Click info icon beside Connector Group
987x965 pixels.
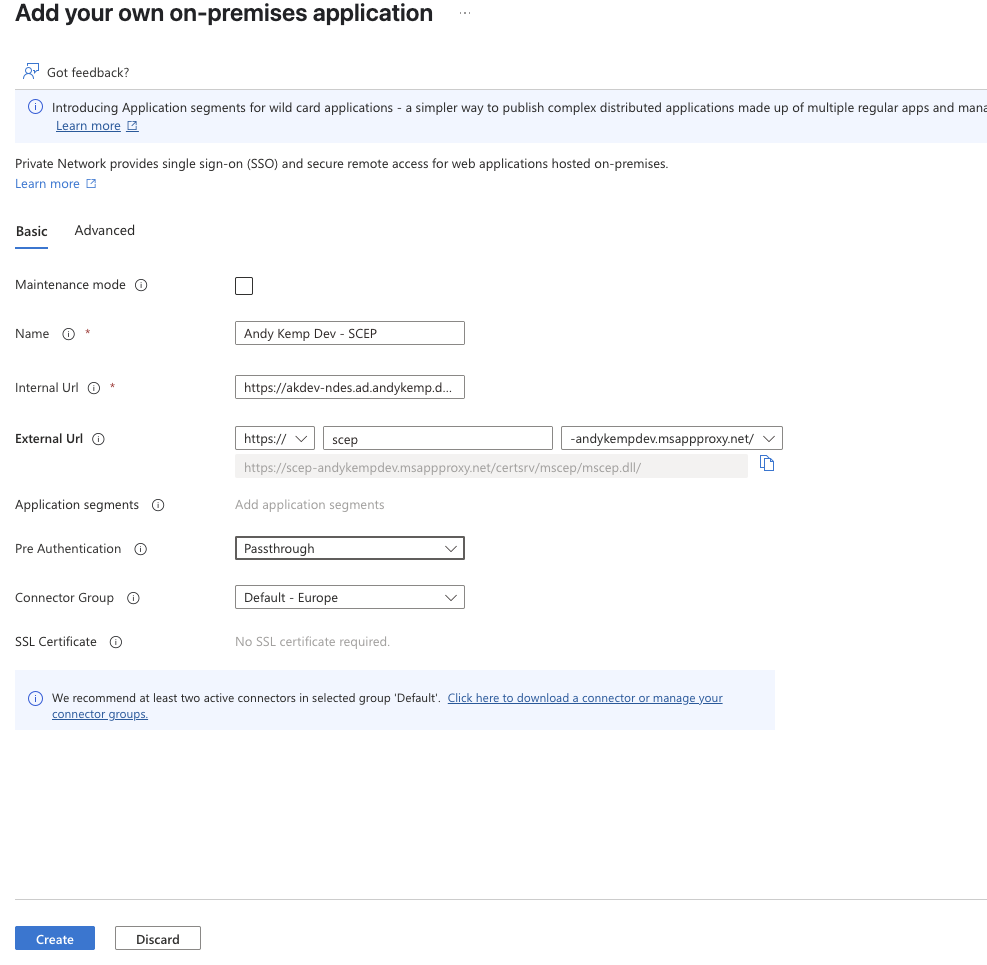click(133, 598)
